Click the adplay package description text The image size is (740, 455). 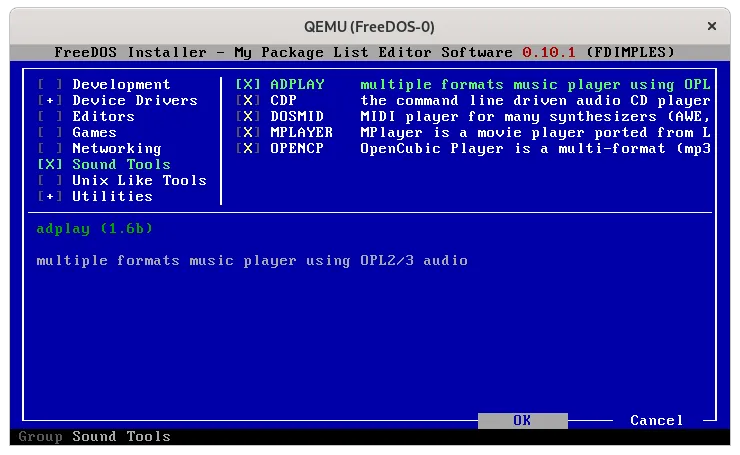[252, 261]
